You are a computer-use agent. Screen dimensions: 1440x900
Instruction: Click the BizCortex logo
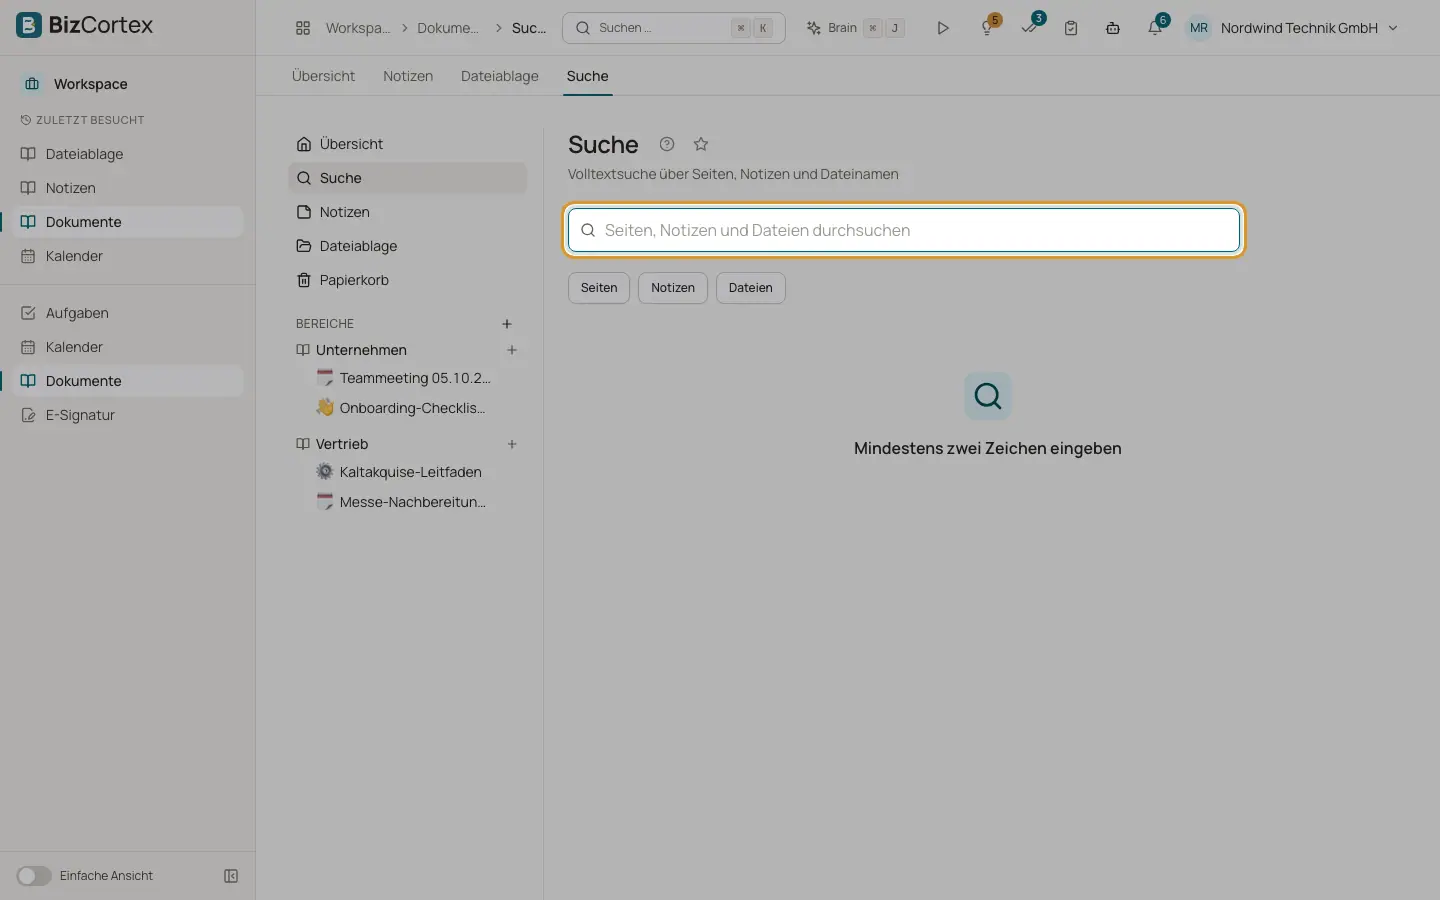85,25
